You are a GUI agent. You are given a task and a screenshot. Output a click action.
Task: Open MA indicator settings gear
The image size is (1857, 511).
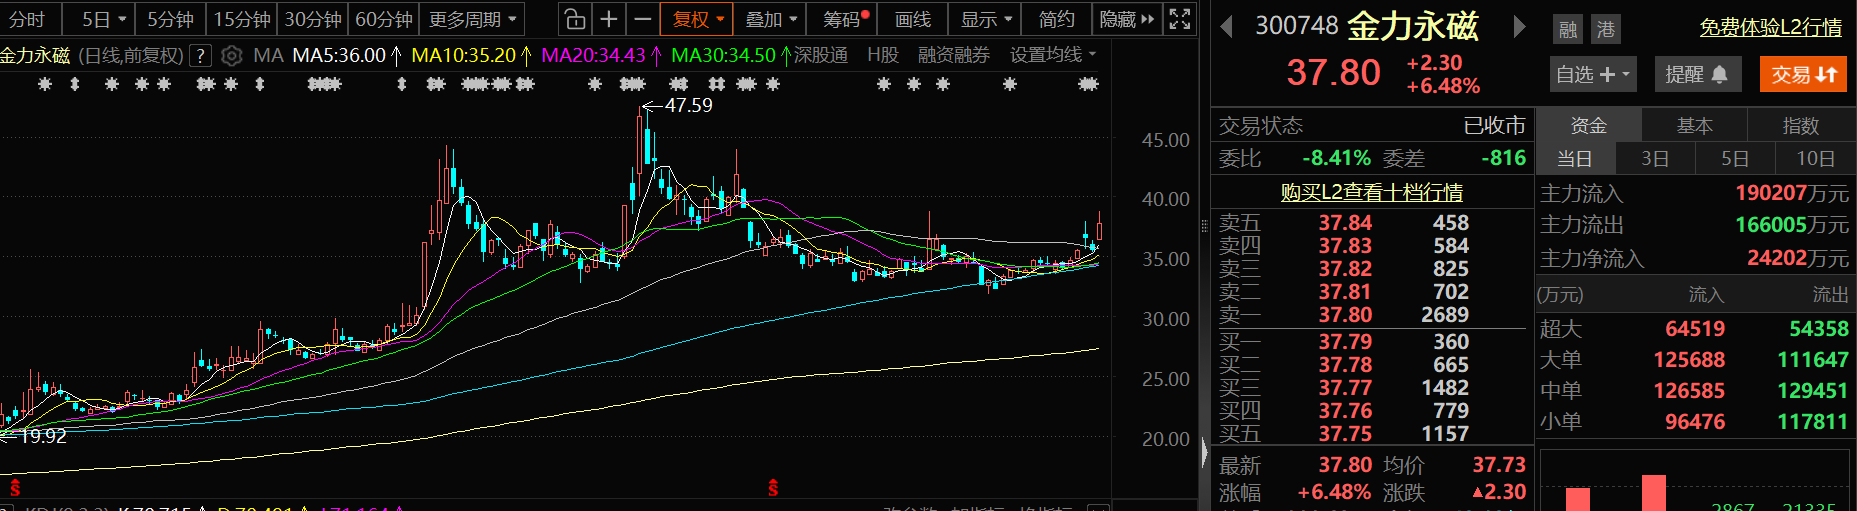[x=231, y=56]
